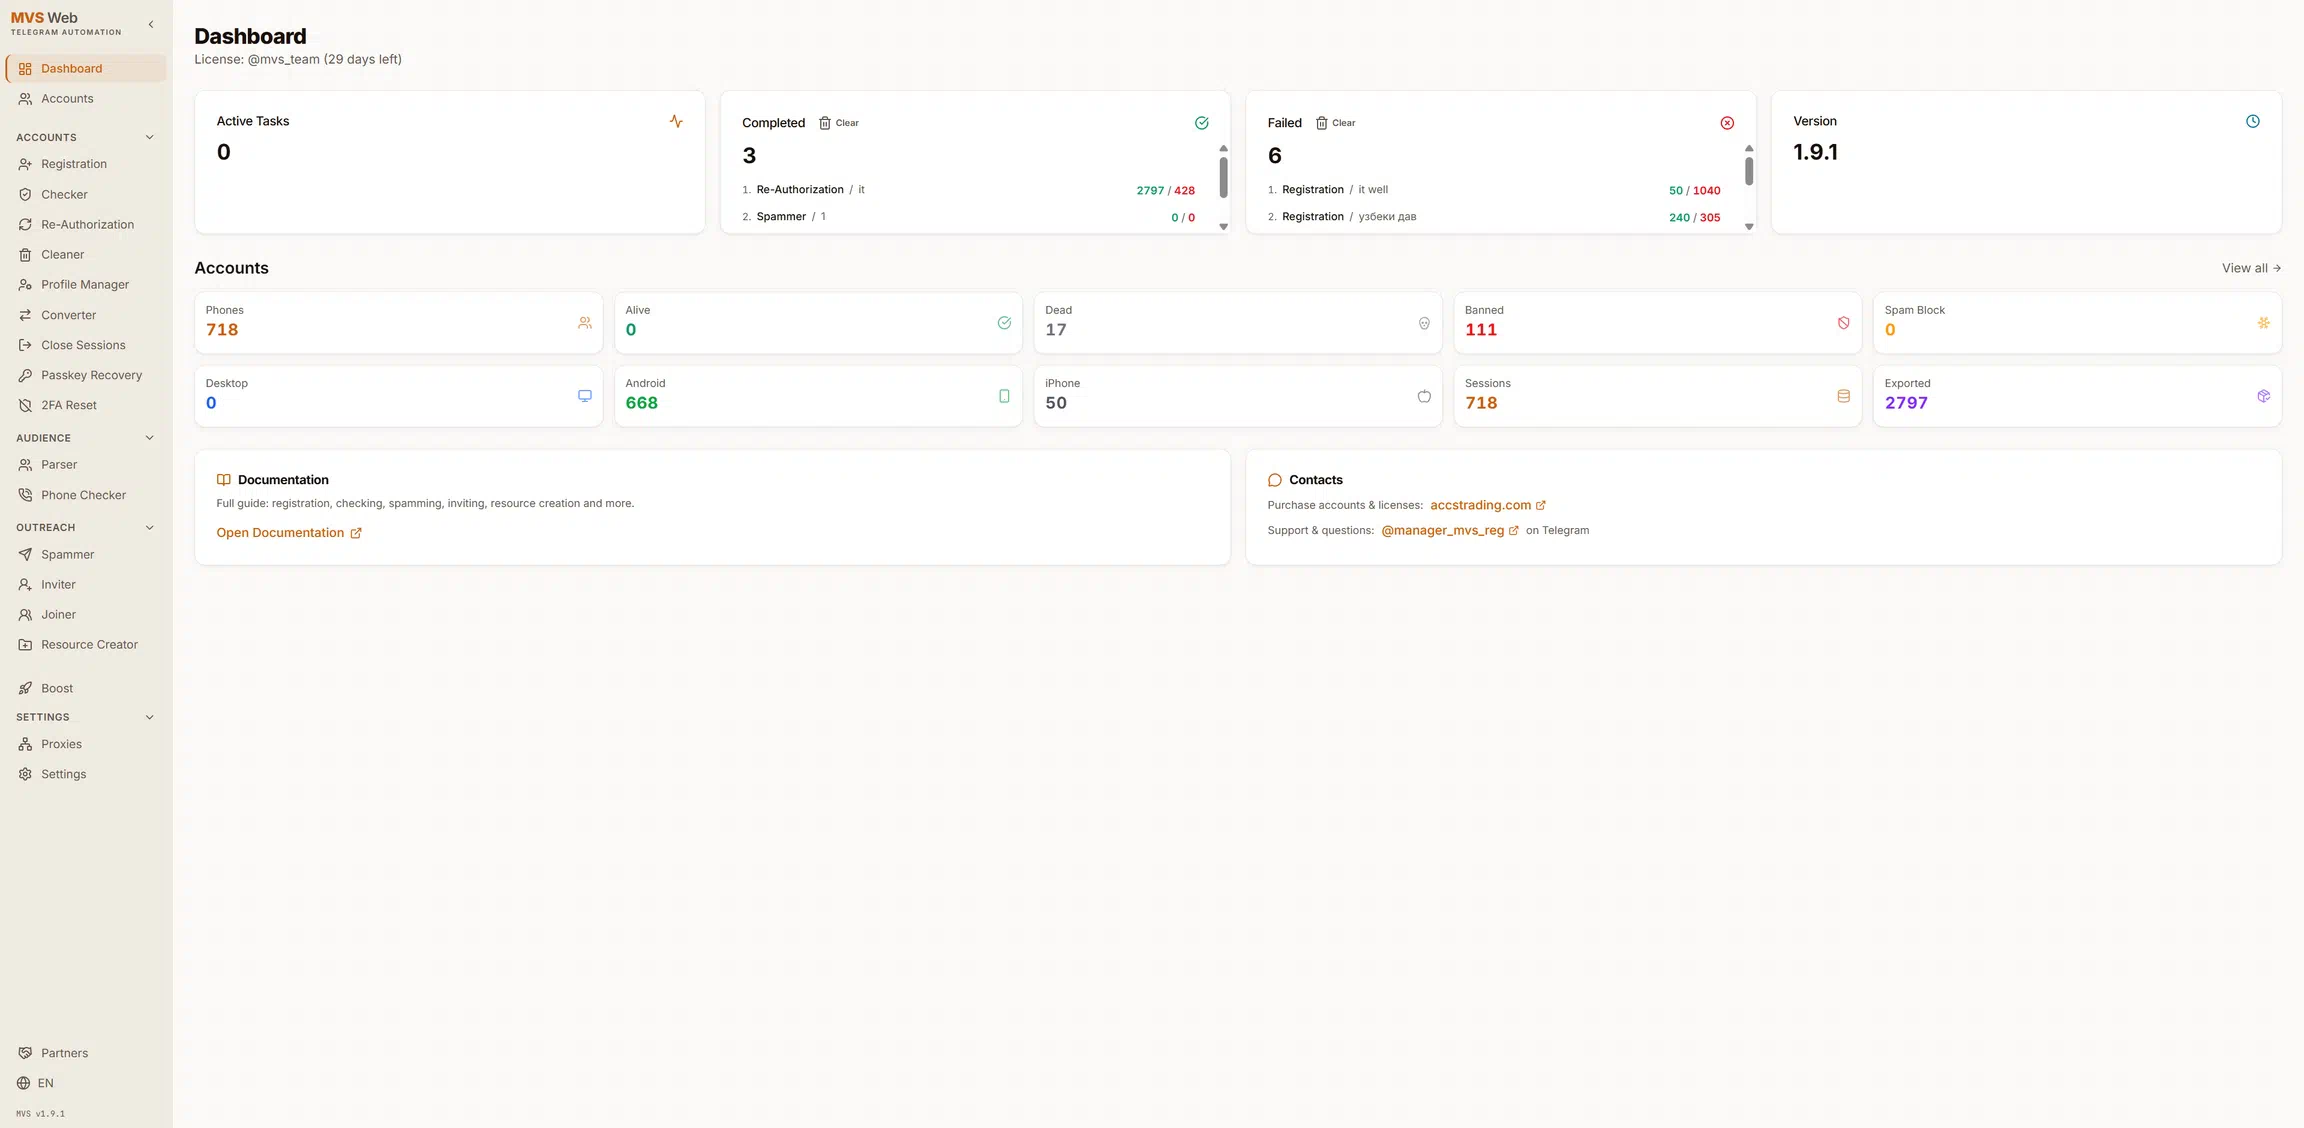Screen dimensions: 2304x1128
Task: Click the Failed red cross icon
Action: click(x=1727, y=123)
